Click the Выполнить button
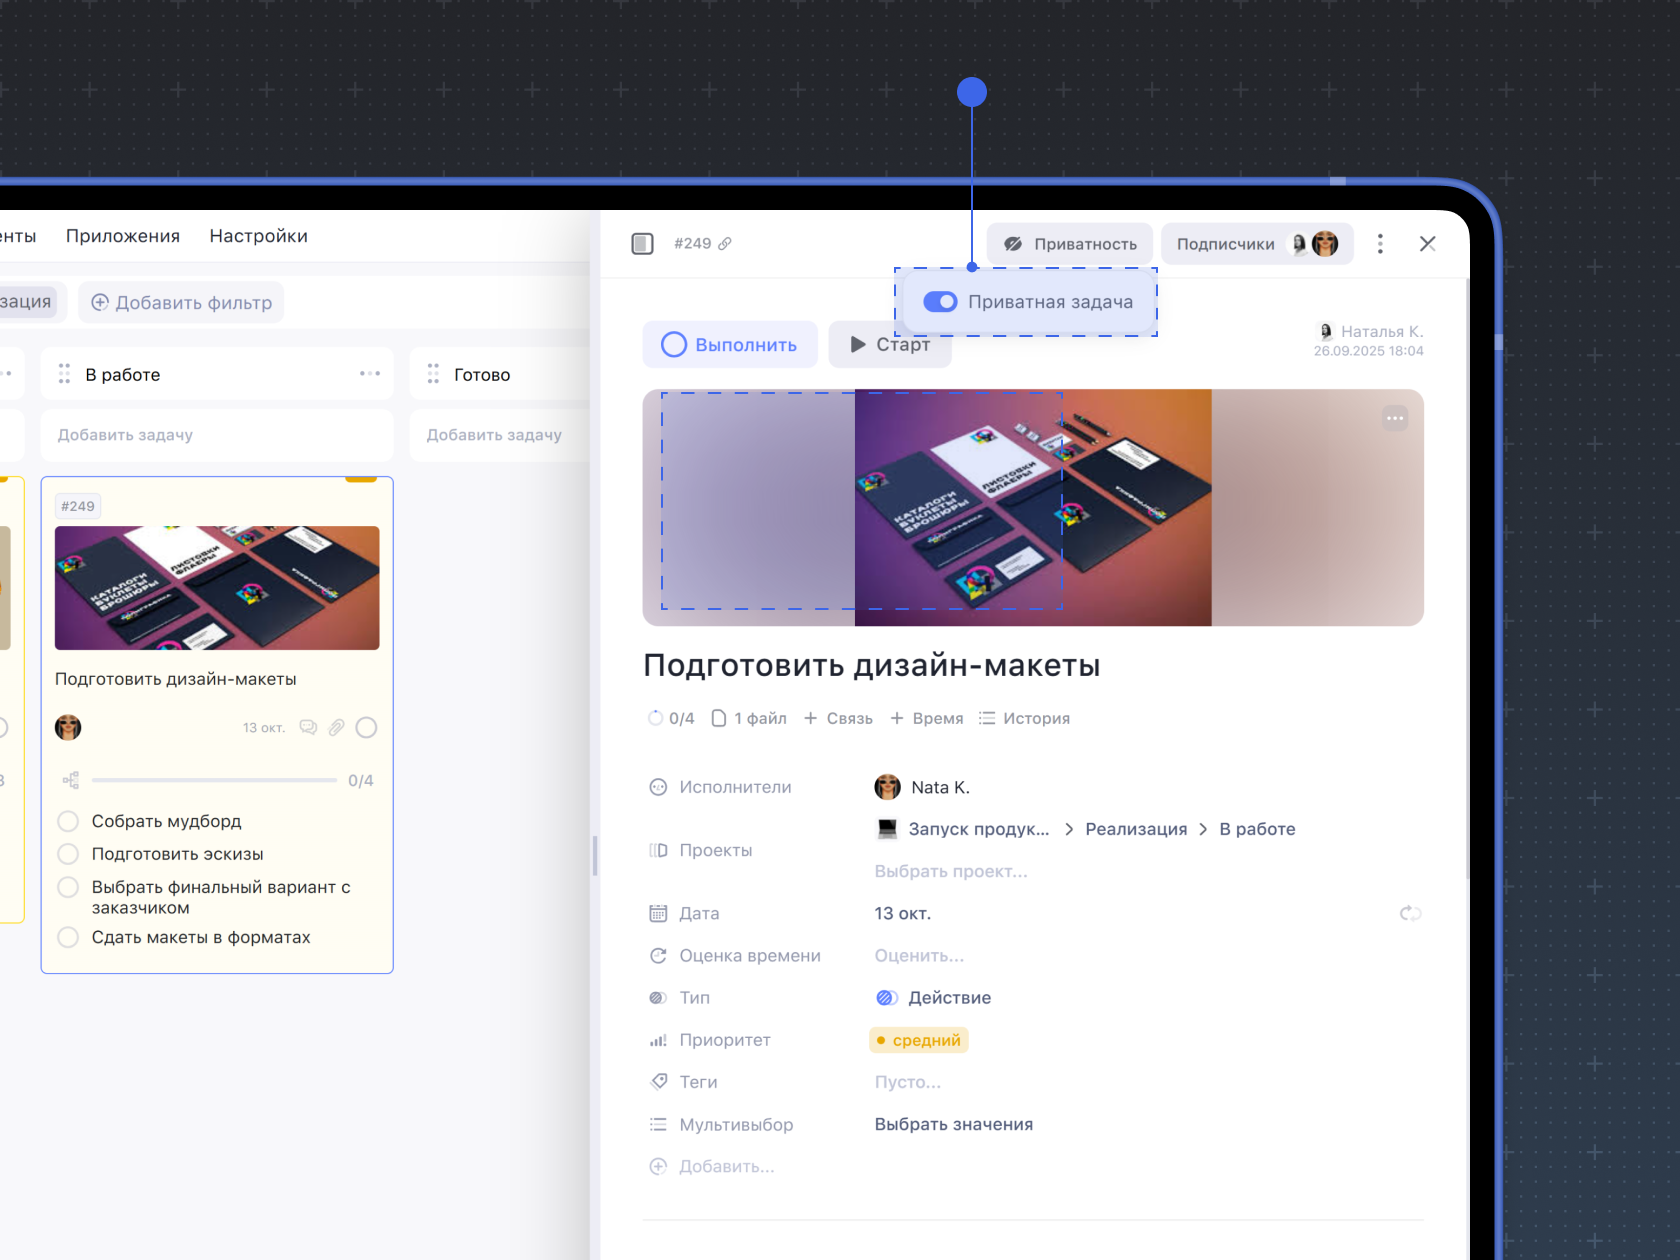The height and width of the screenshot is (1260, 1680). (730, 345)
